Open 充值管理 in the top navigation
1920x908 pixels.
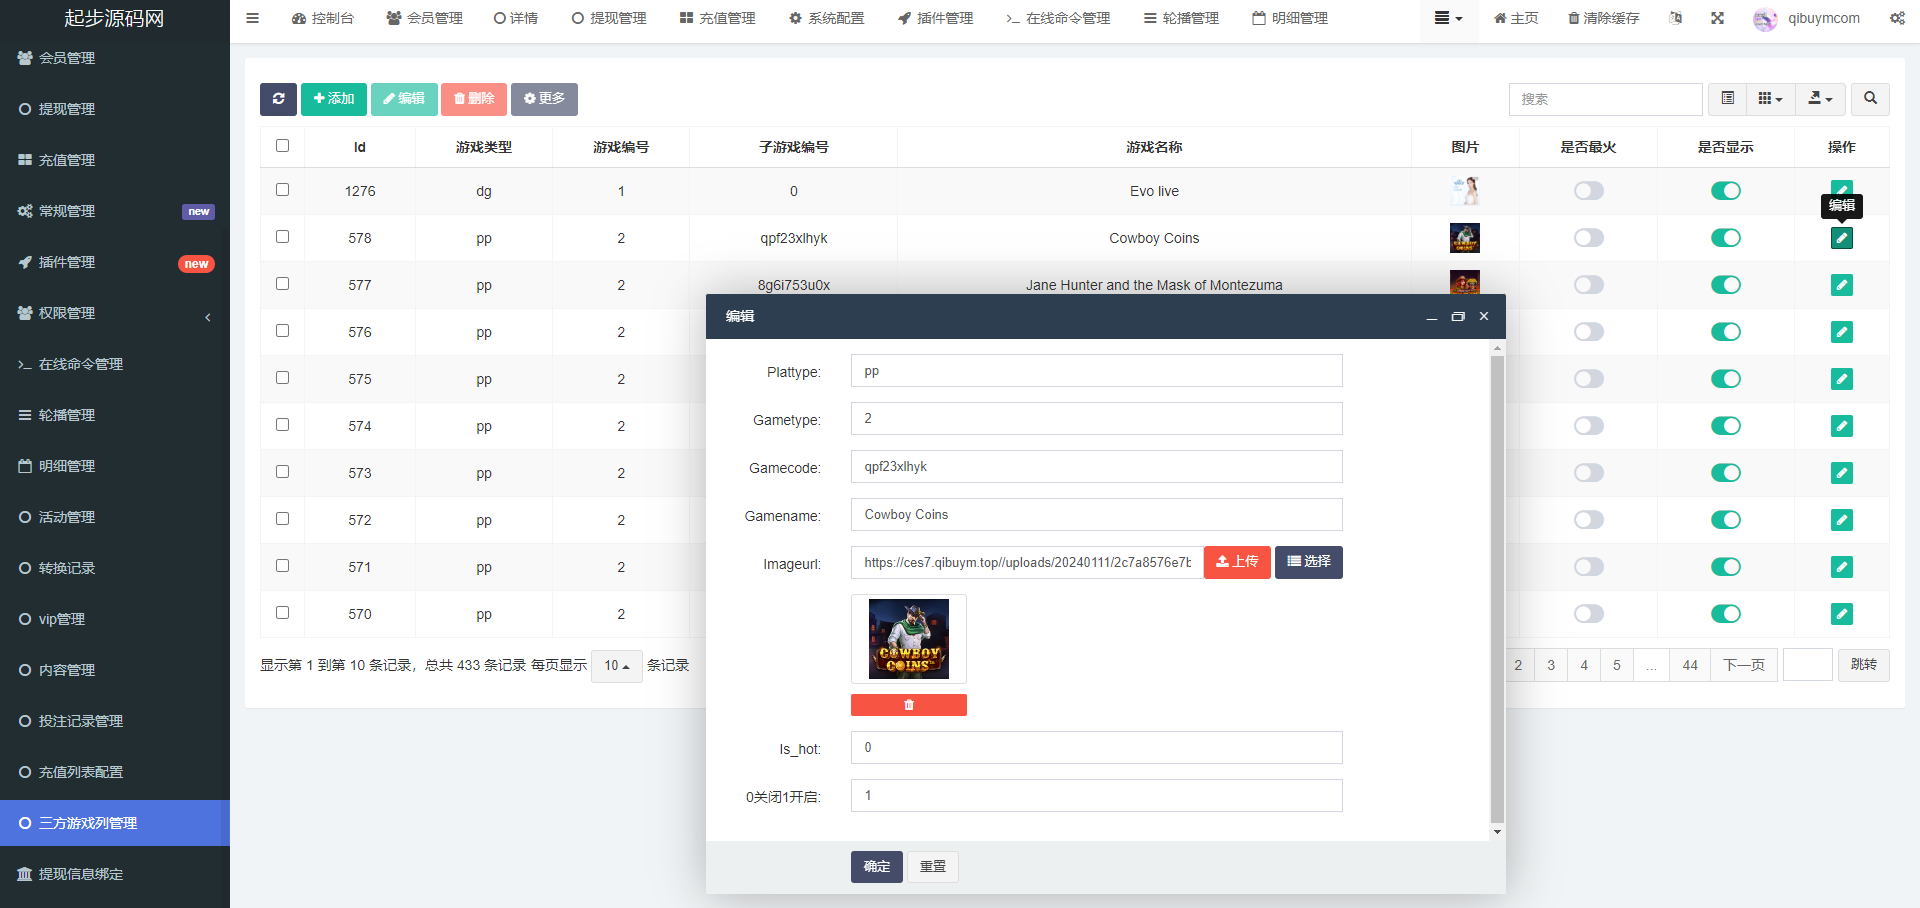[717, 18]
